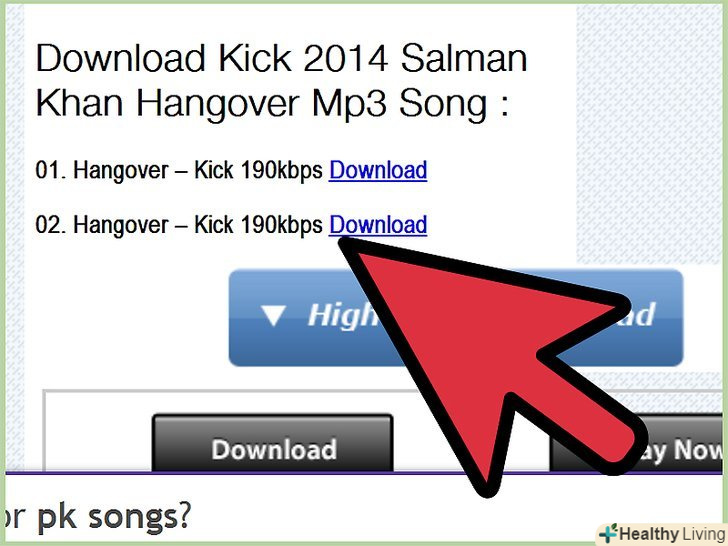Click the "01. Hangover – Kick 190kbps" text
728x546 pixels.
[x=179, y=170]
